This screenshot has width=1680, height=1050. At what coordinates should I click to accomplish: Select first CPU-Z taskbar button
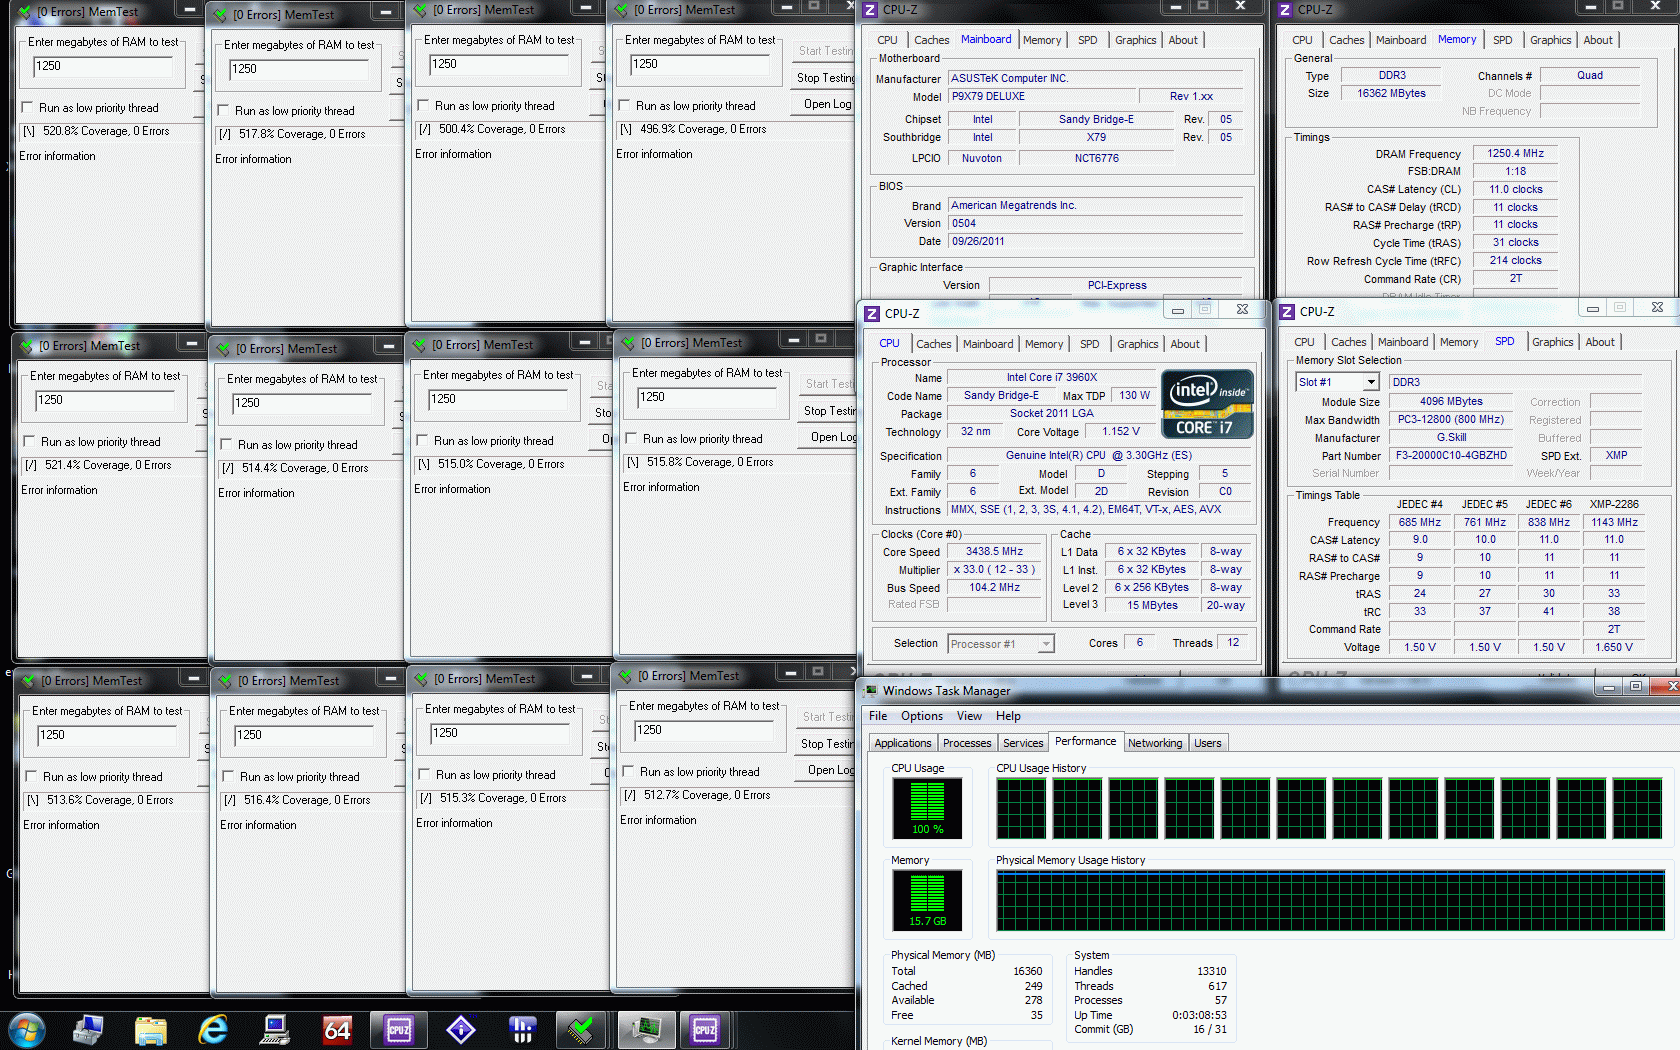tap(399, 1029)
